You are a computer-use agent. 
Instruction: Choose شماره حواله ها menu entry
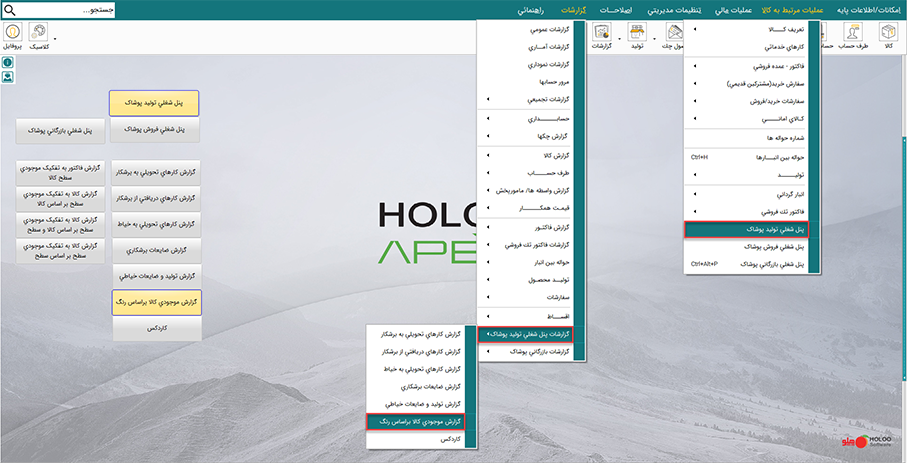746,138
